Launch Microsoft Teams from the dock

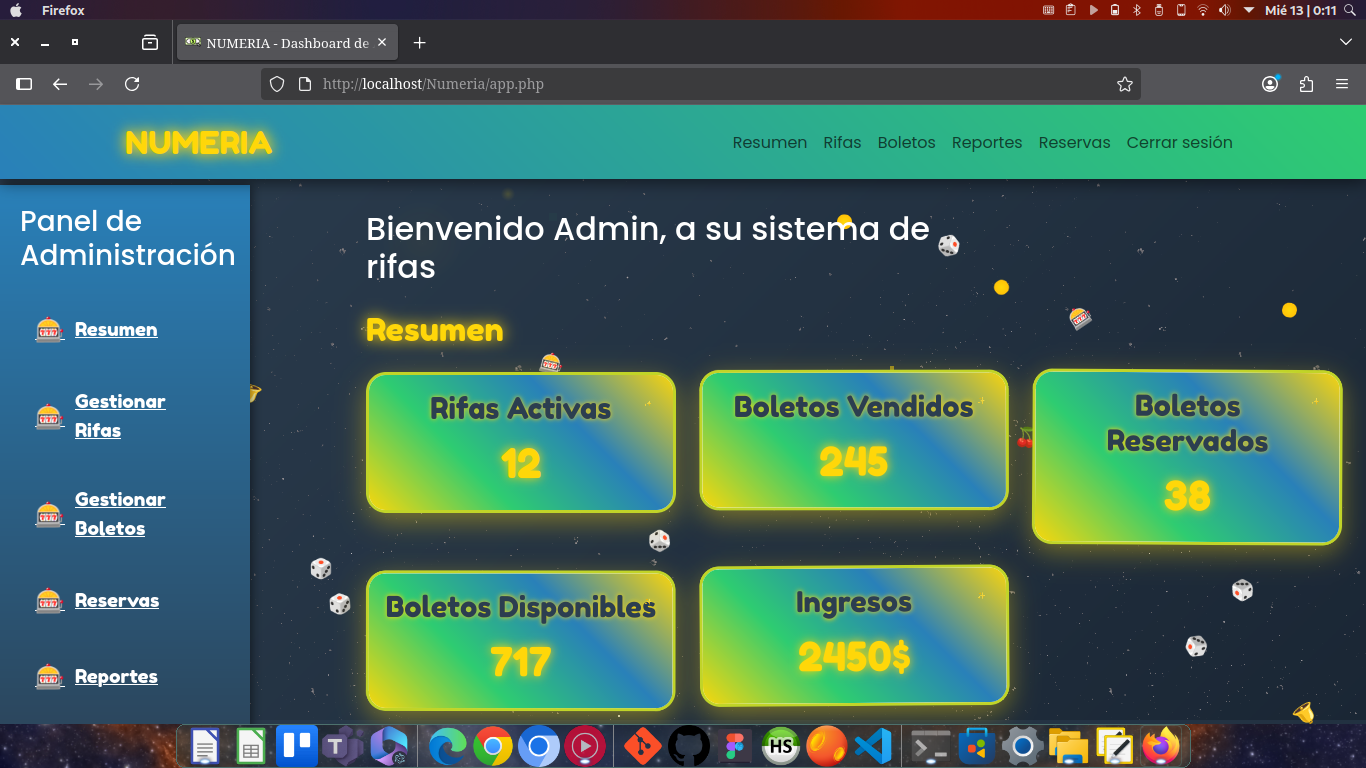pos(342,746)
